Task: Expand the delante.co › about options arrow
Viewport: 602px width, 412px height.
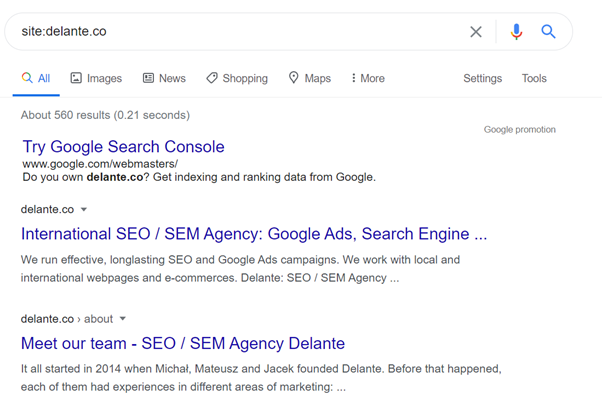Action: pyautogui.click(x=122, y=319)
